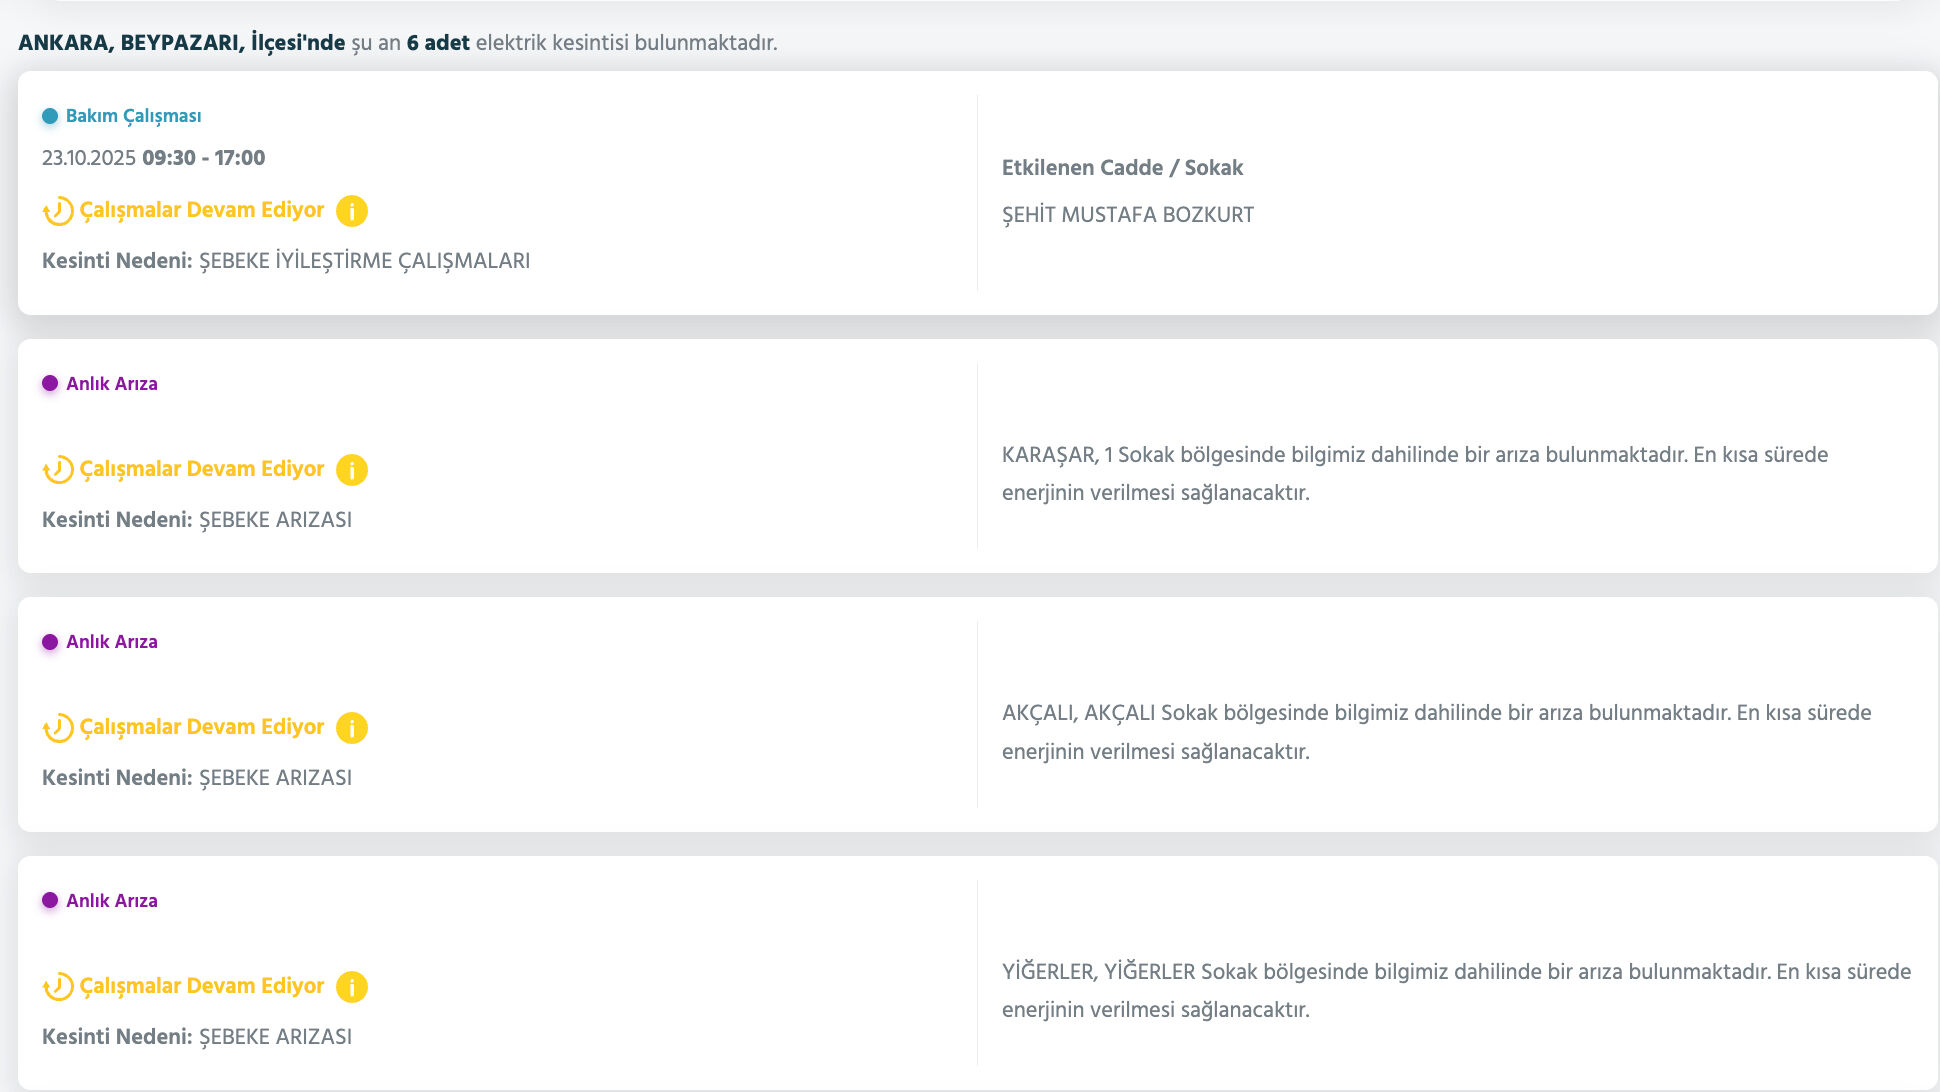Image resolution: width=1940 pixels, height=1092 pixels.
Task: Click info icon in Bakım Çalışması card
Action: (351, 211)
